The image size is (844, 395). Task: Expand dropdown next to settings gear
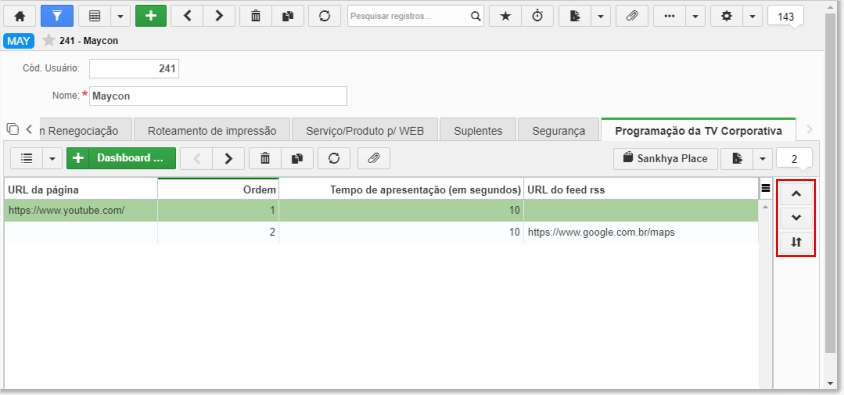pyautogui.click(x=752, y=16)
